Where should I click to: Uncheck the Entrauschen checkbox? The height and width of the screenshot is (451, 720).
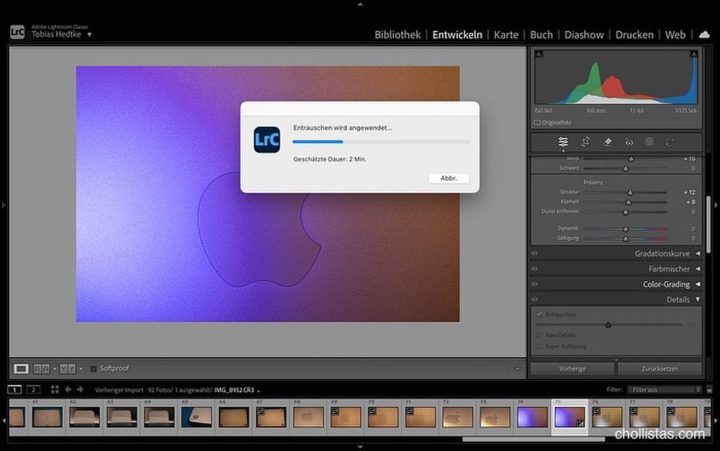539,315
